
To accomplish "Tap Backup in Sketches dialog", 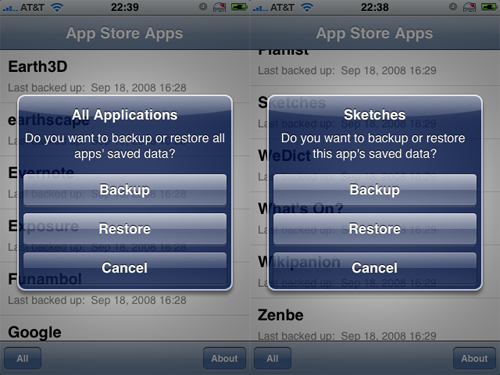I will pyautogui.click(x=375, y=189).
